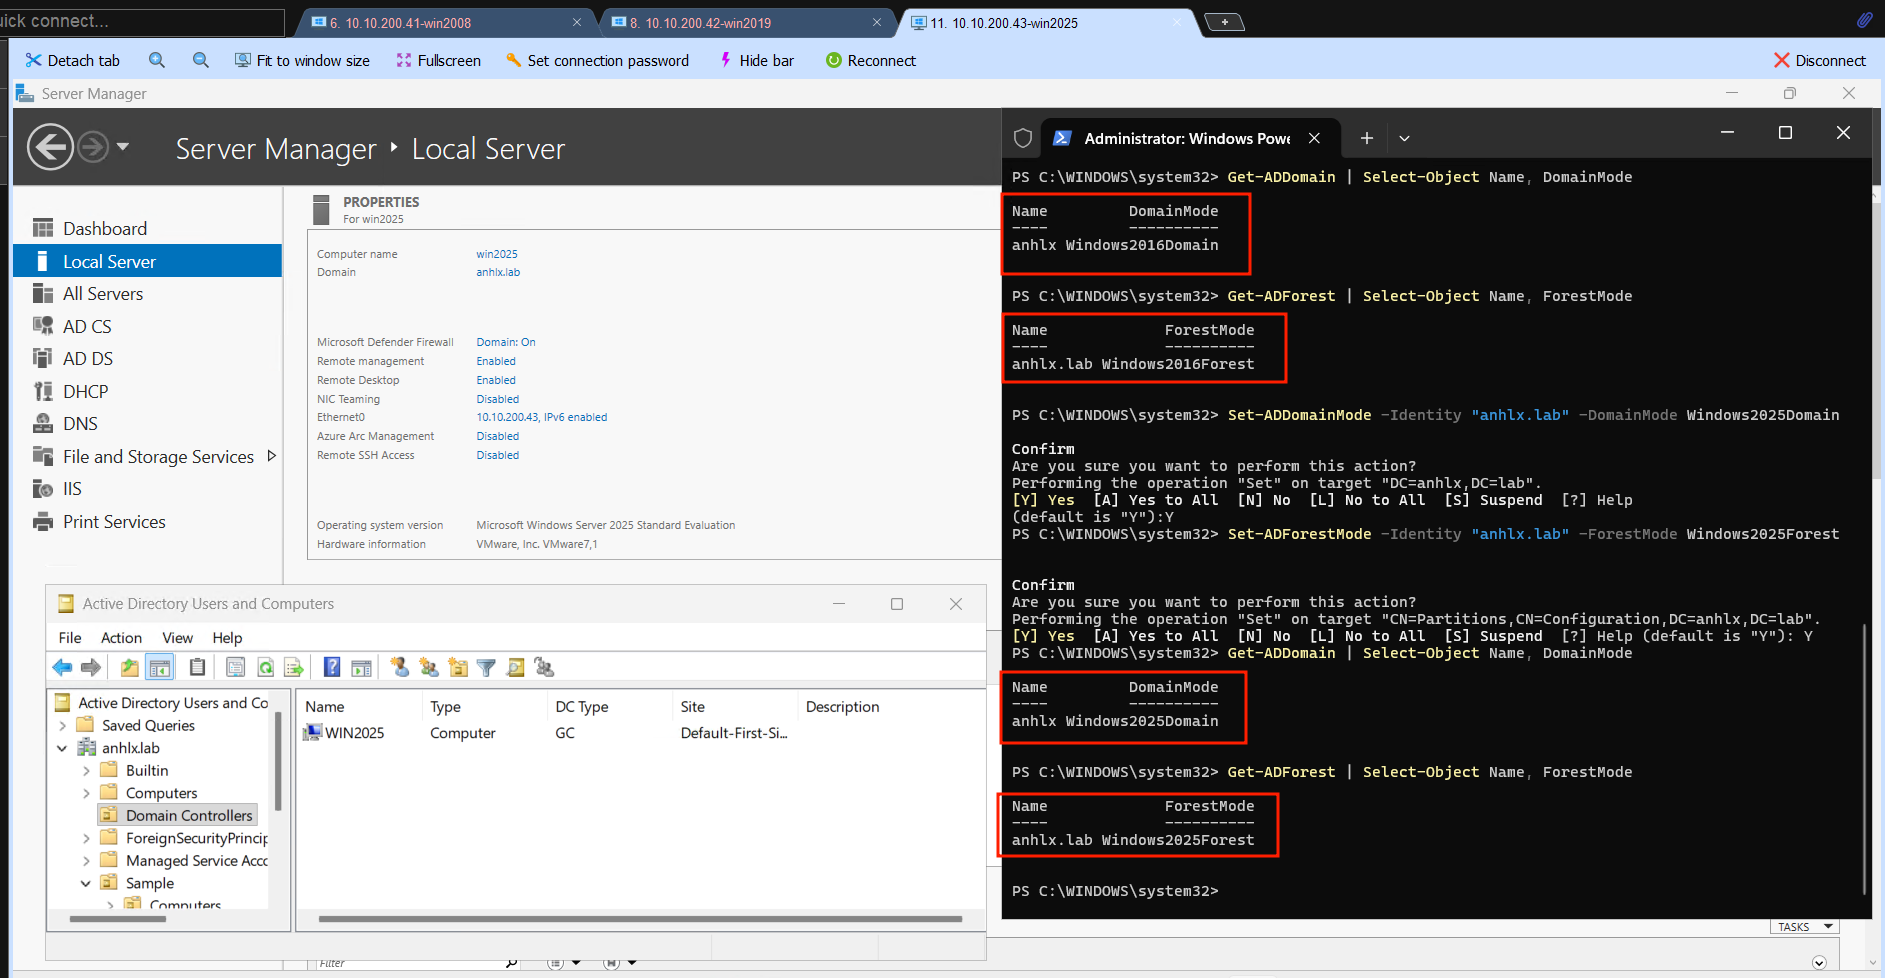Click Add selected objects to group icon
This screenshot has width=1885, height=978.
(545, 667)
